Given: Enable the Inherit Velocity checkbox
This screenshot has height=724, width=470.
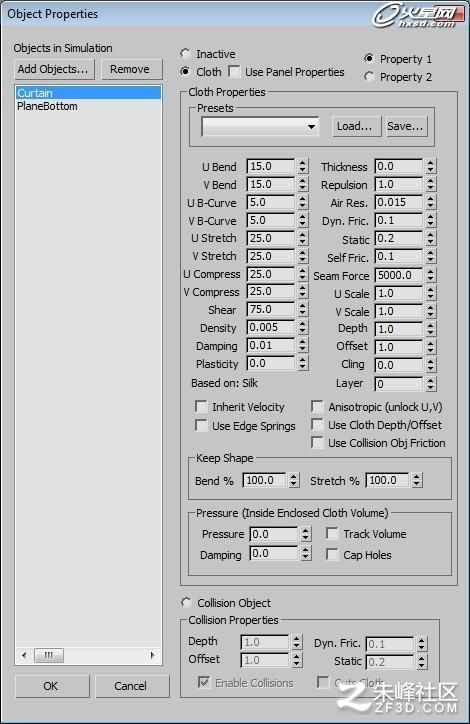Looking at the screenshot, I should pos(201,407).
